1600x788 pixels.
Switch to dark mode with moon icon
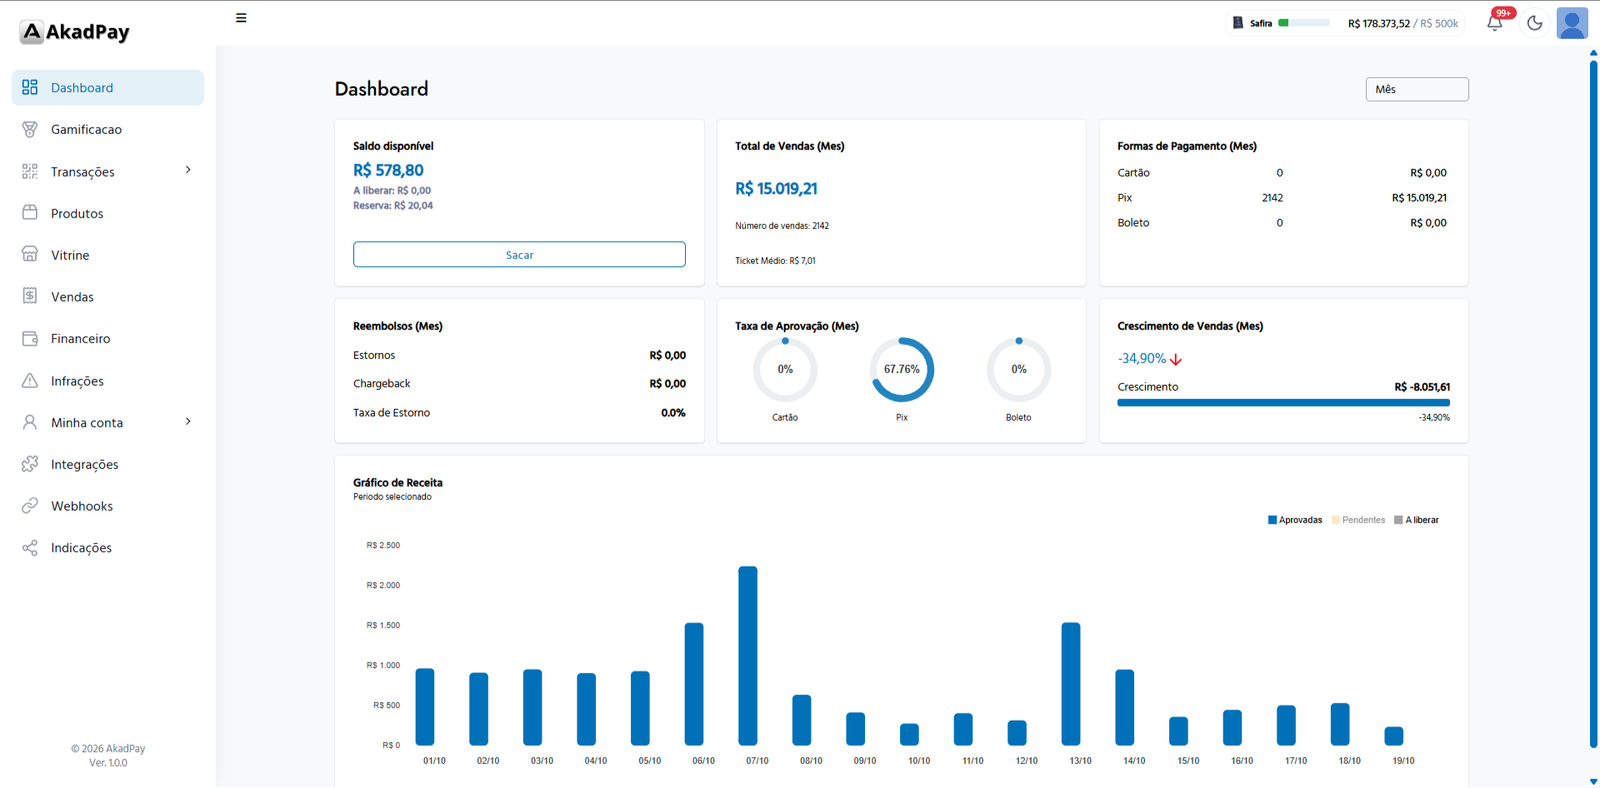1534,23
